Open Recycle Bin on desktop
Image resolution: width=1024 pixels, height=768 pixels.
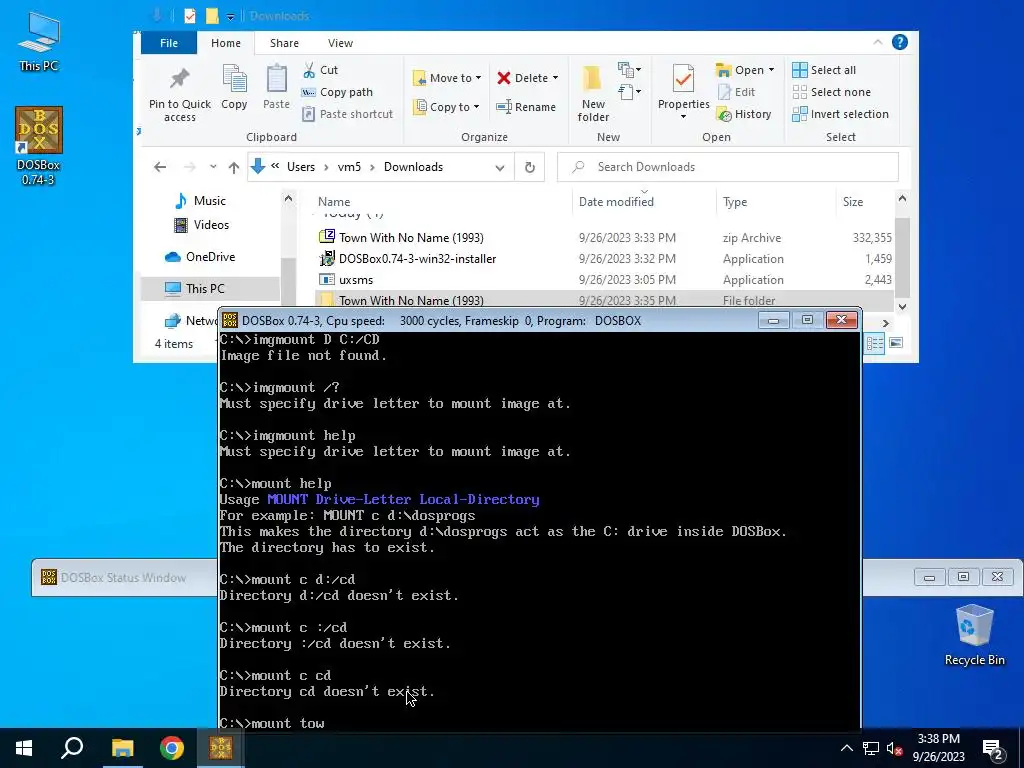coord(974,635)
